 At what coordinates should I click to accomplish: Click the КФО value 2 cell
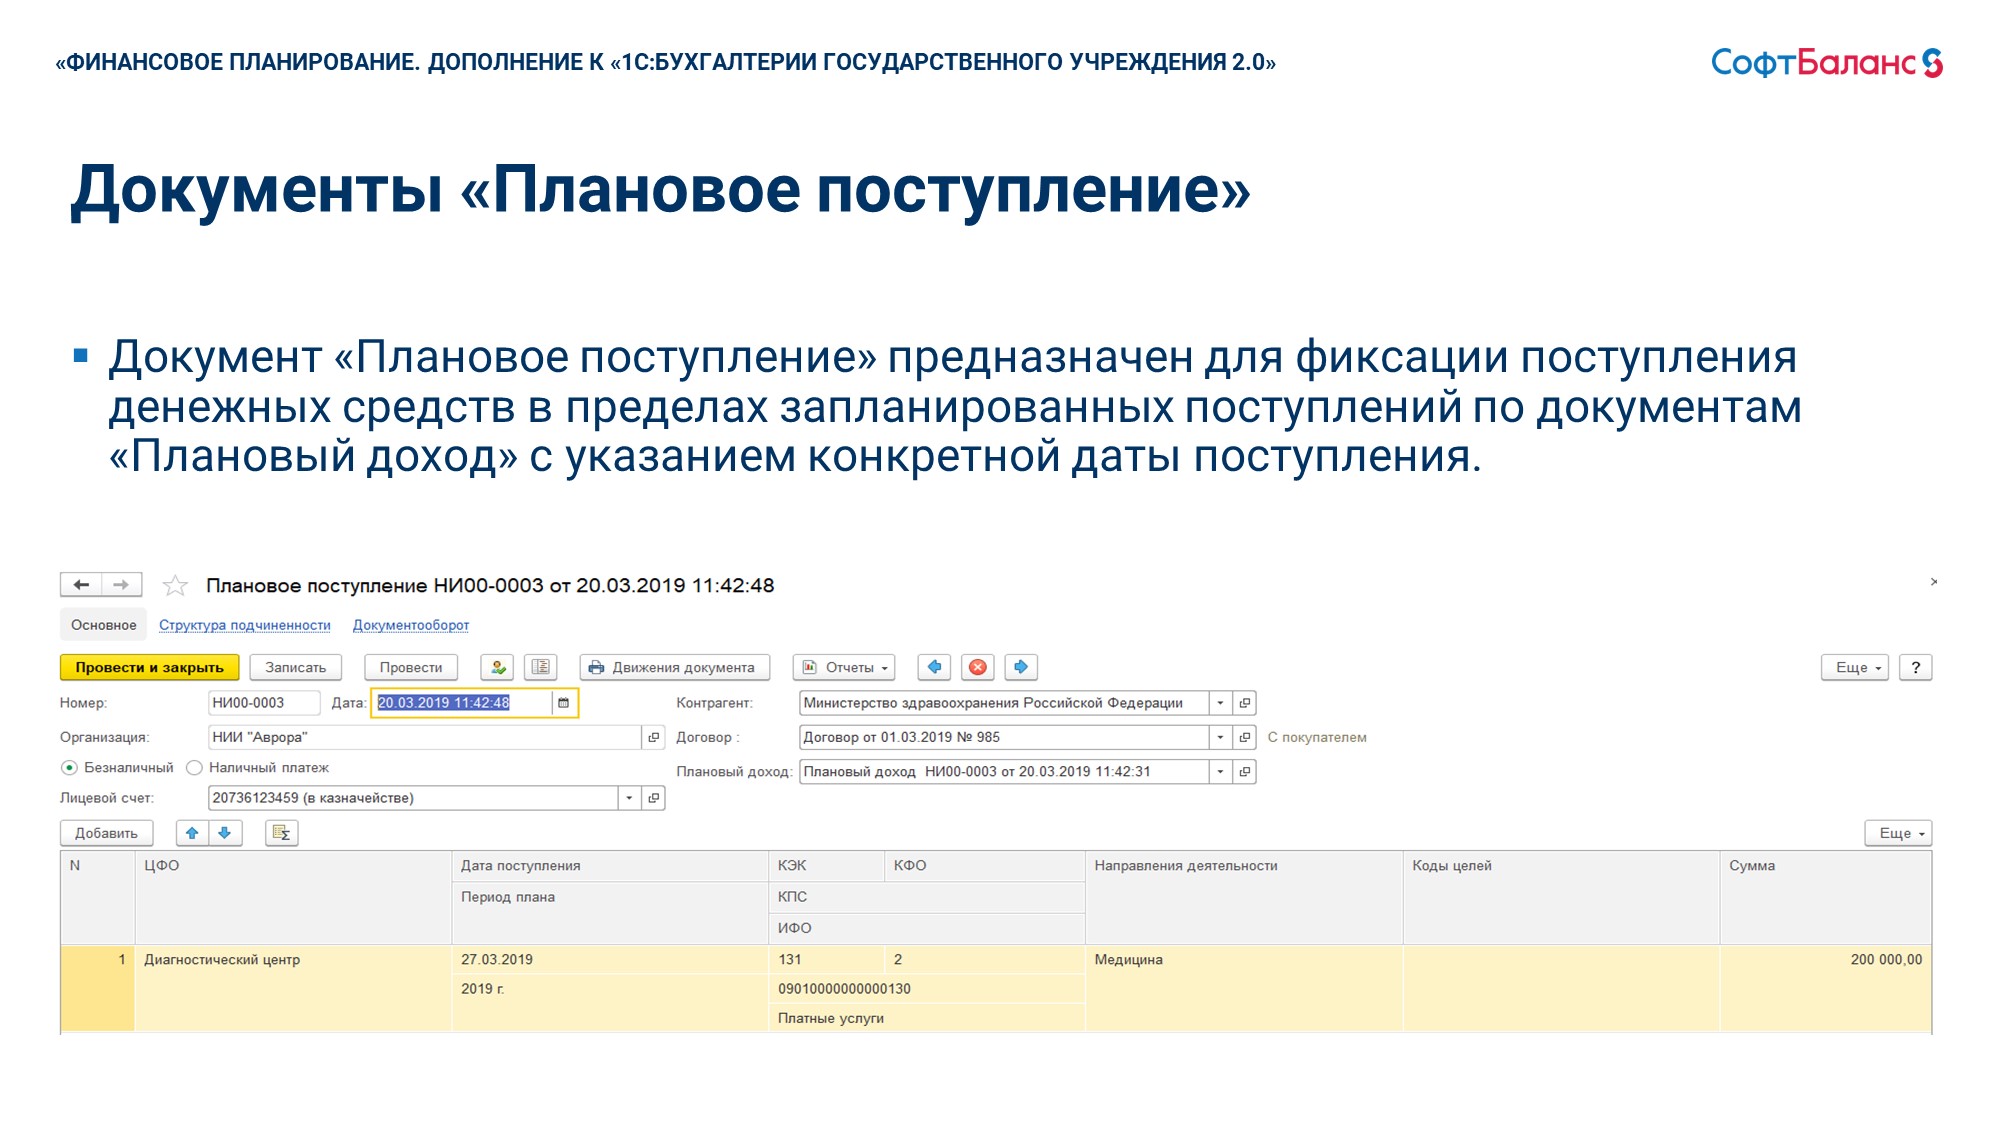pos(985,960)
